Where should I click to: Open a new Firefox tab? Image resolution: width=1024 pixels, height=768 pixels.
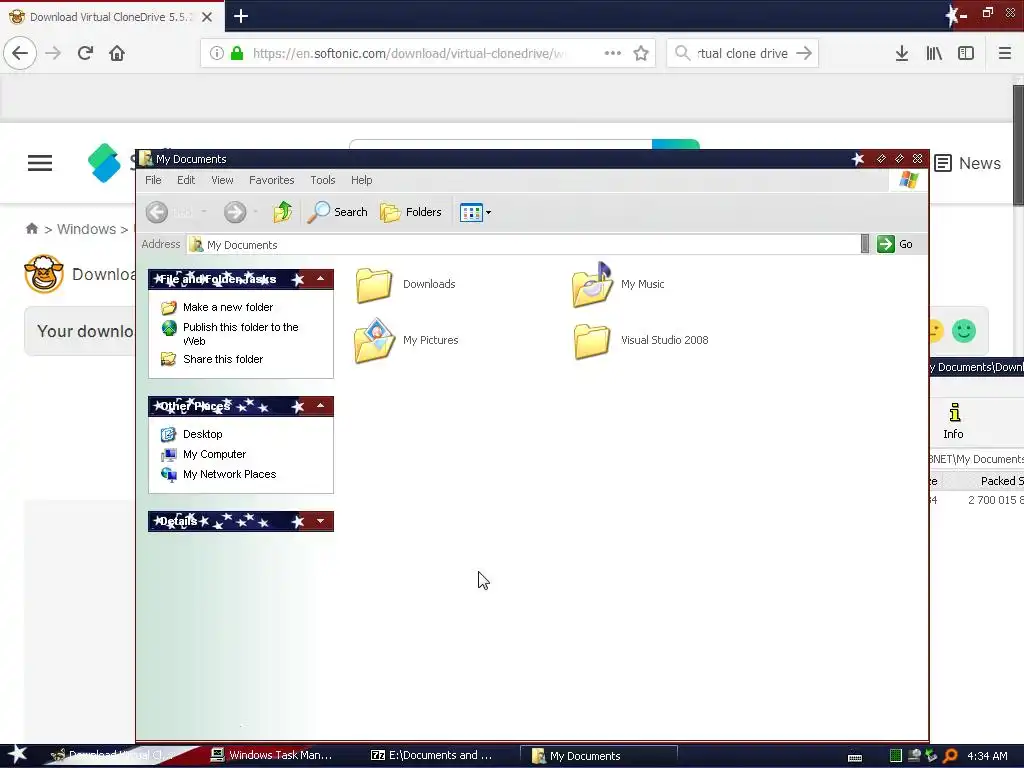[241, 16]
